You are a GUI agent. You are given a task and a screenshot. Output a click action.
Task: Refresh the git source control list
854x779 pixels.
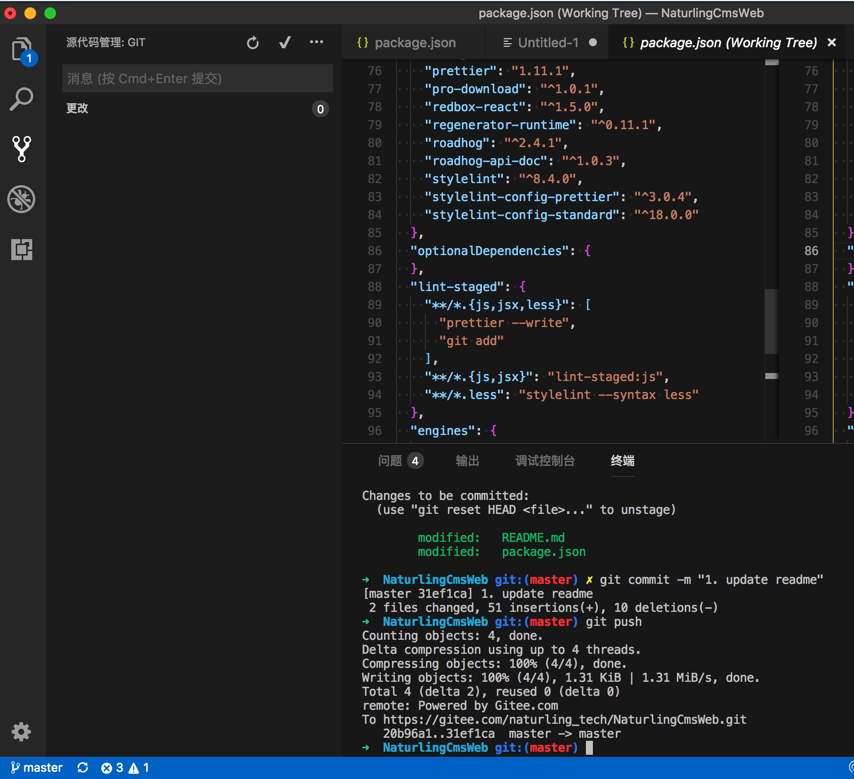(x=253, y=42)
